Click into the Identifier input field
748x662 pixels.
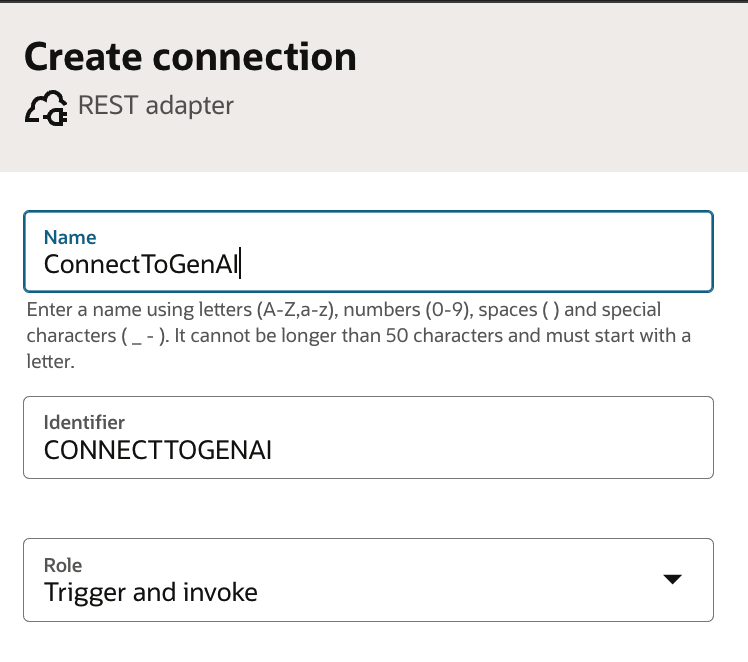[368, 437]
